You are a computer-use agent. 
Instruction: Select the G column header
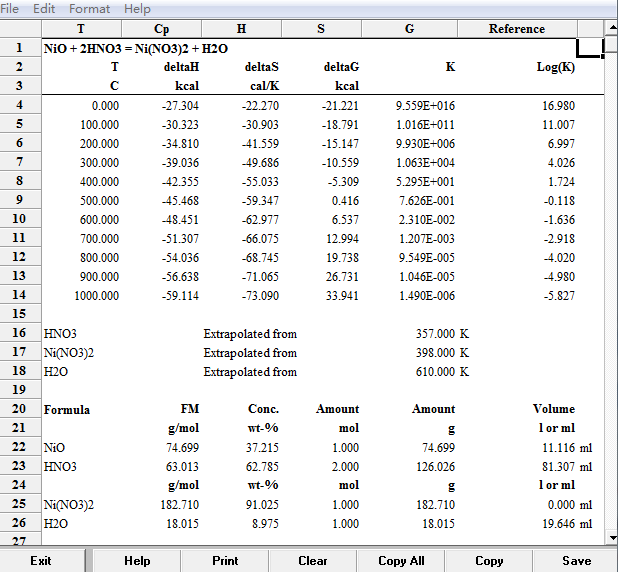[x=410, y=29]
